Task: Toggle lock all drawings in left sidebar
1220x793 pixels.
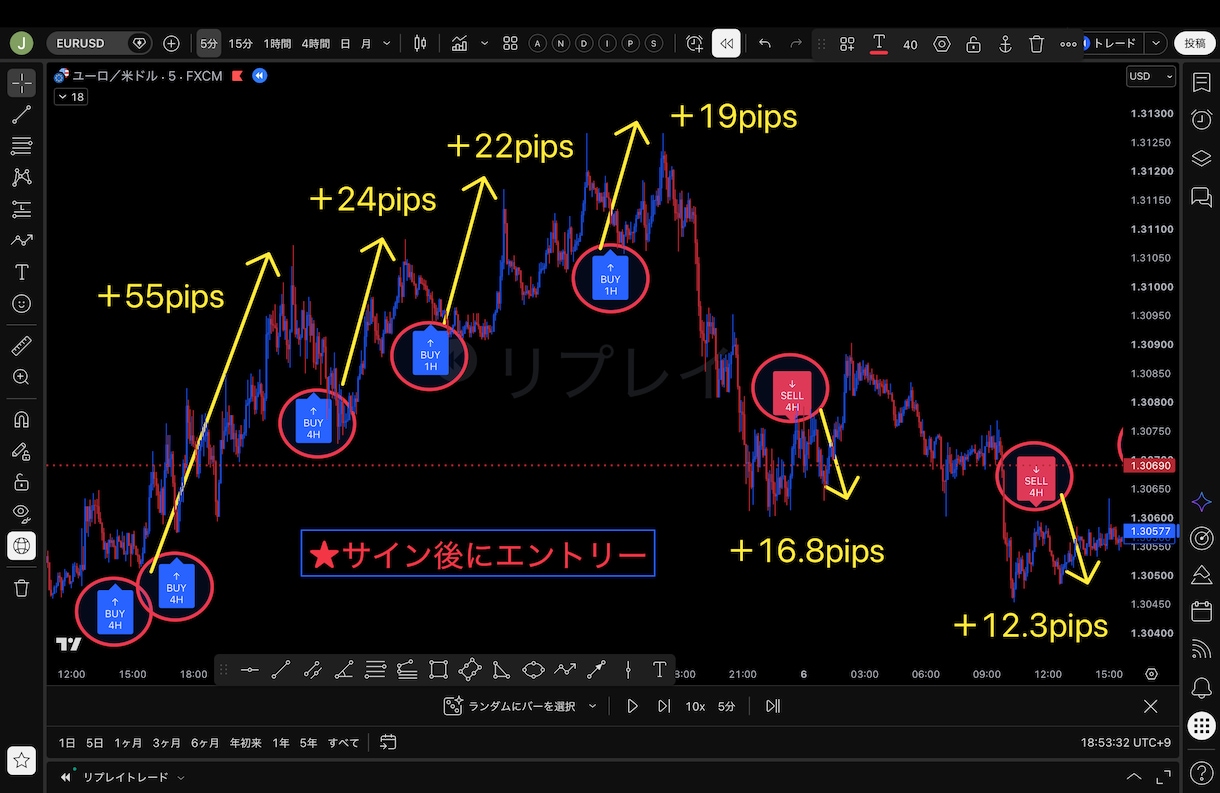Action: click(22, 482)
